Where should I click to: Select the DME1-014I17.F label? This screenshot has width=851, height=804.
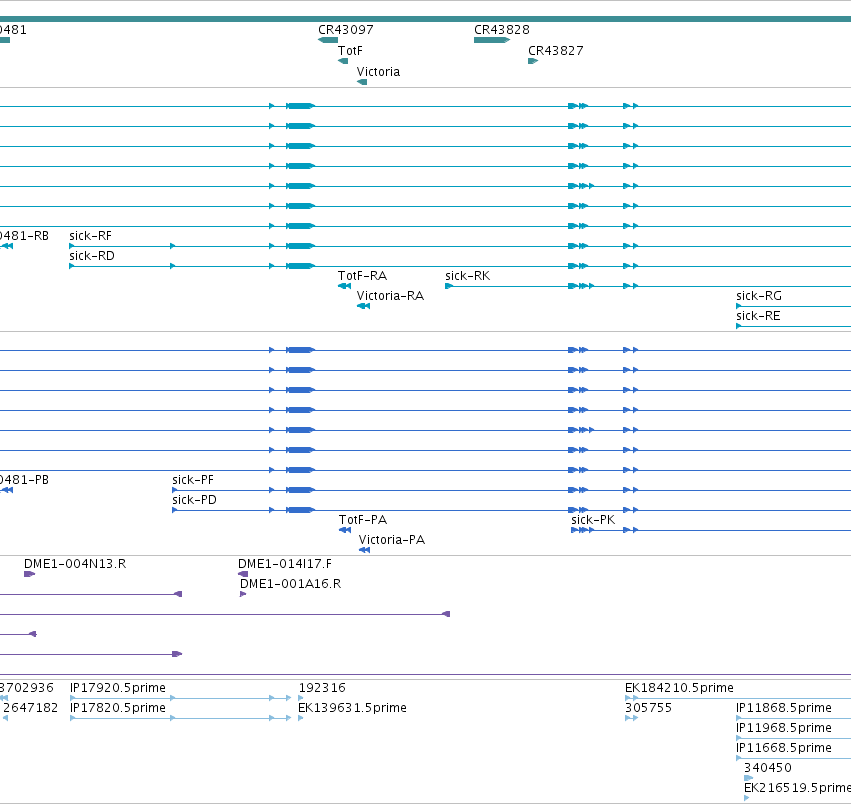tap(285, 565)
